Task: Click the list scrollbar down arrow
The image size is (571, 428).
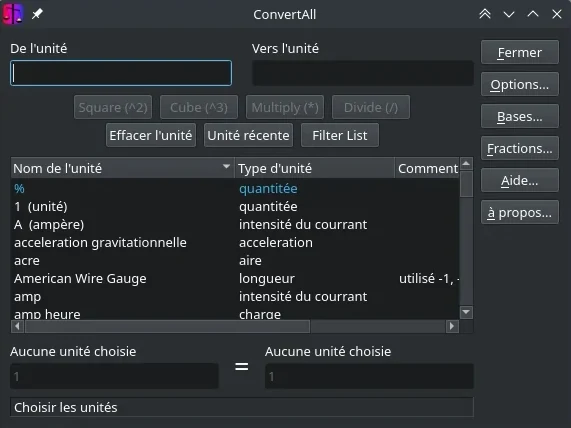Action: 466,312
